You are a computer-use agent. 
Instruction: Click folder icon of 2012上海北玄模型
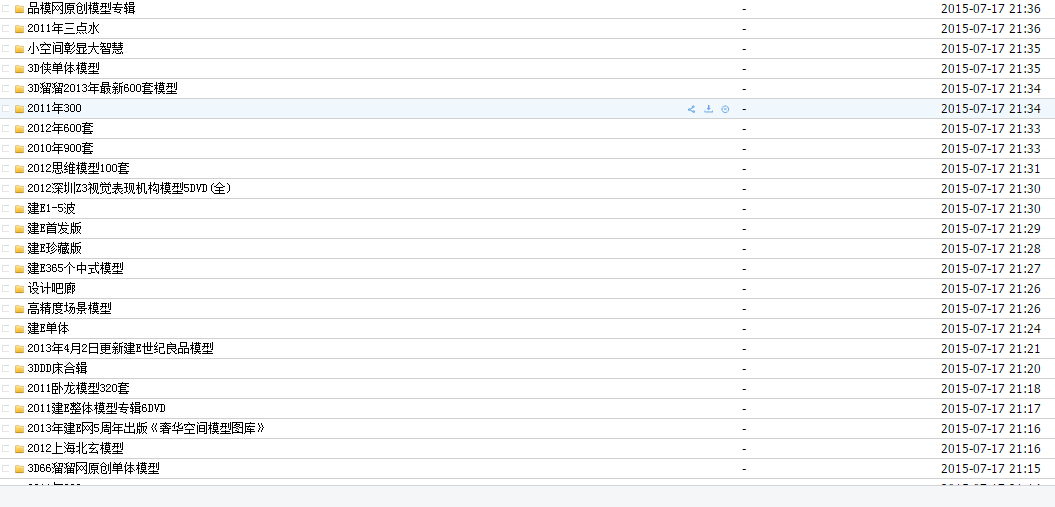(x=20, y=449)
